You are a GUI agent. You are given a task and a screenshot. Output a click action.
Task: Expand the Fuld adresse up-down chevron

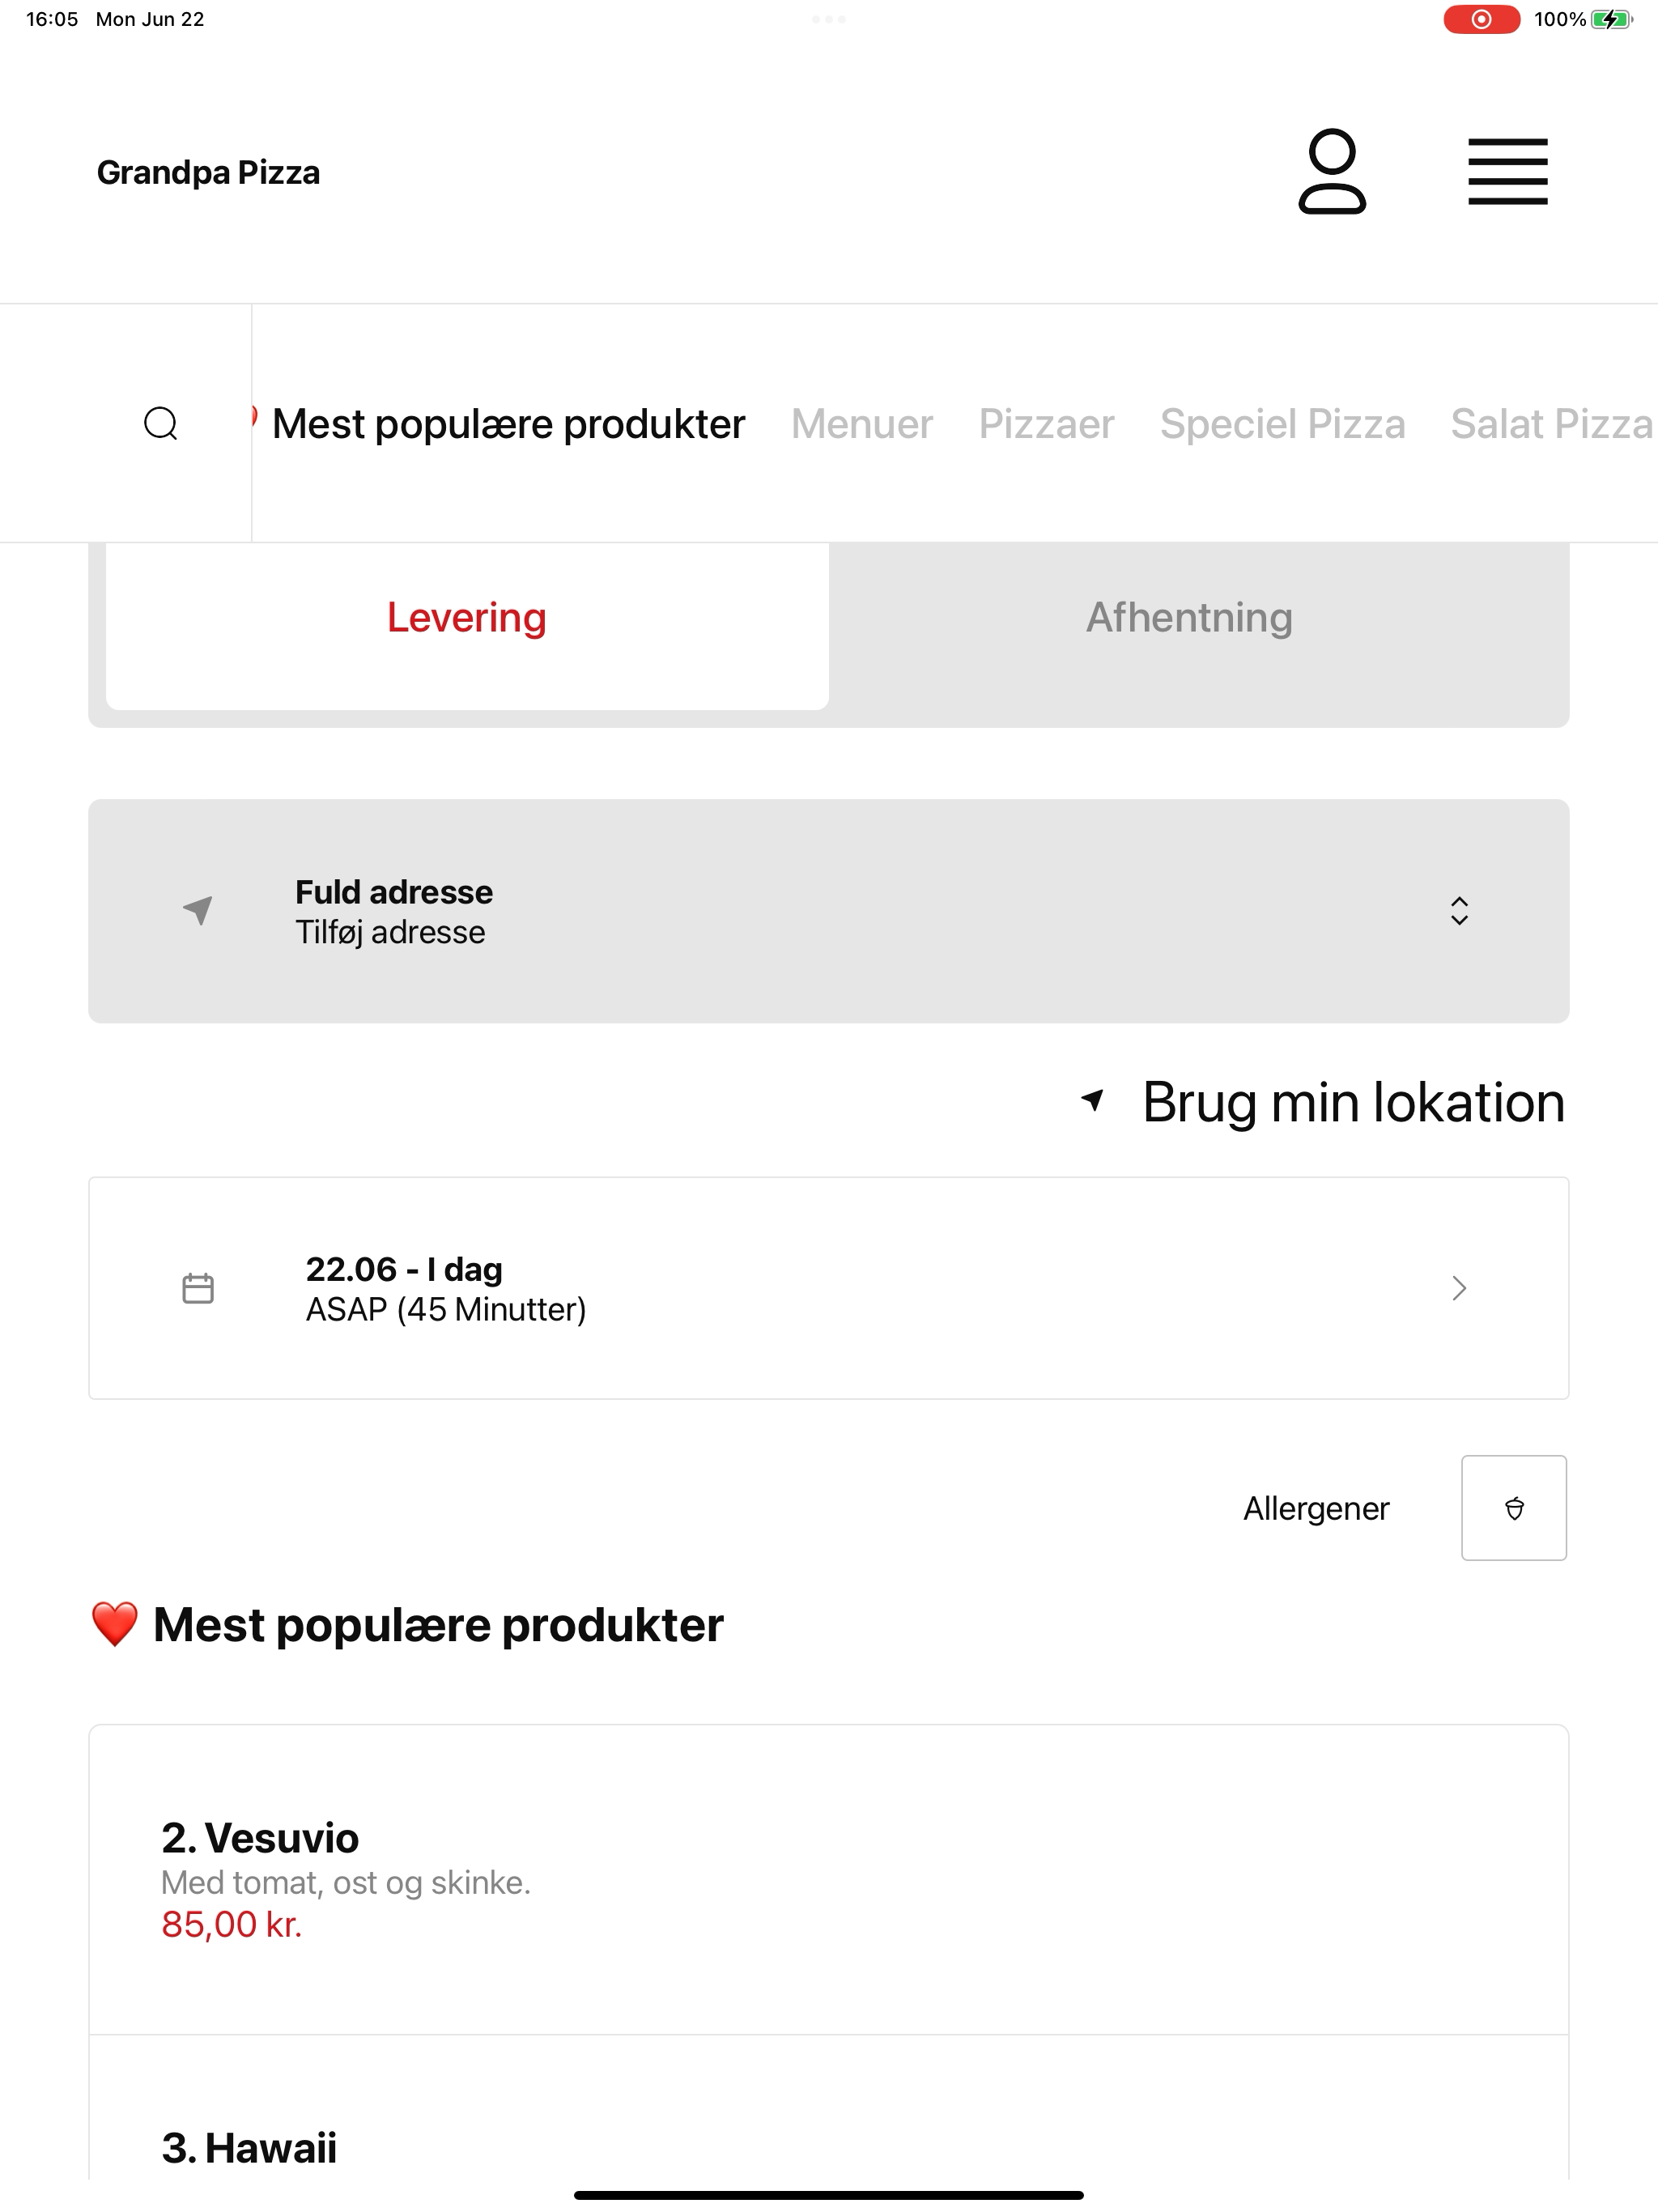coord(1459,910)
